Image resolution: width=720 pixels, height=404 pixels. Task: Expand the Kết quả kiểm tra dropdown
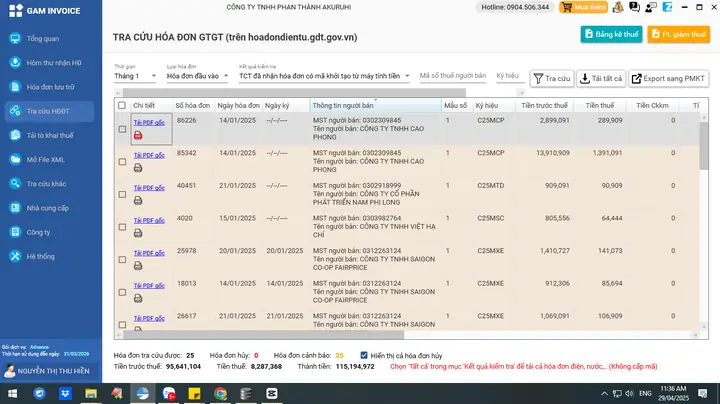(x=324, y=76)
